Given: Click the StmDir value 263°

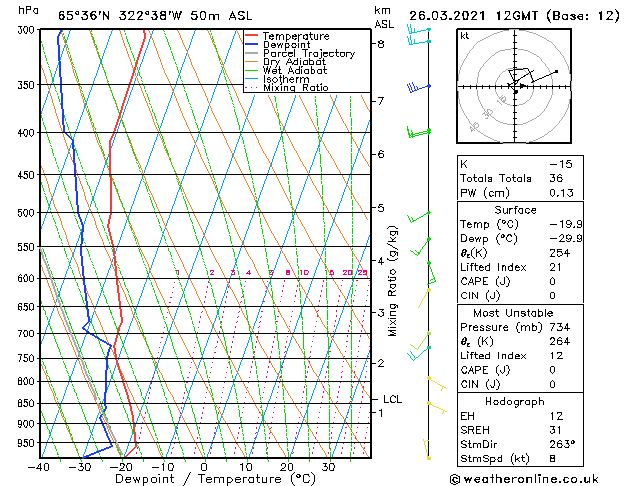Looking at the screenshot, I should pos(562,444).
